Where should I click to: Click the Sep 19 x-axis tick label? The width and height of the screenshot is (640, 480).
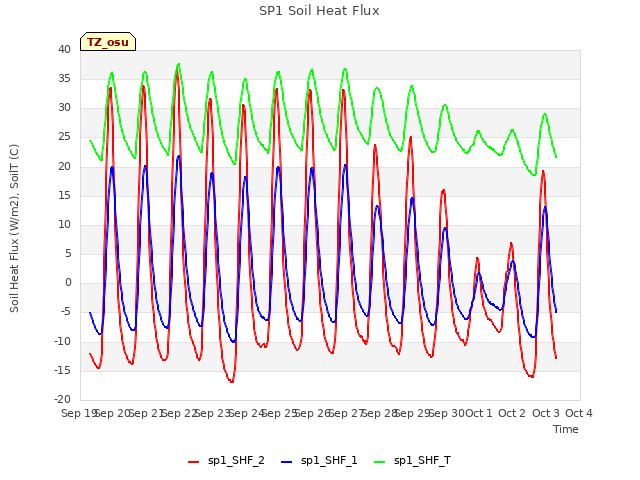(x=79, y=413)
